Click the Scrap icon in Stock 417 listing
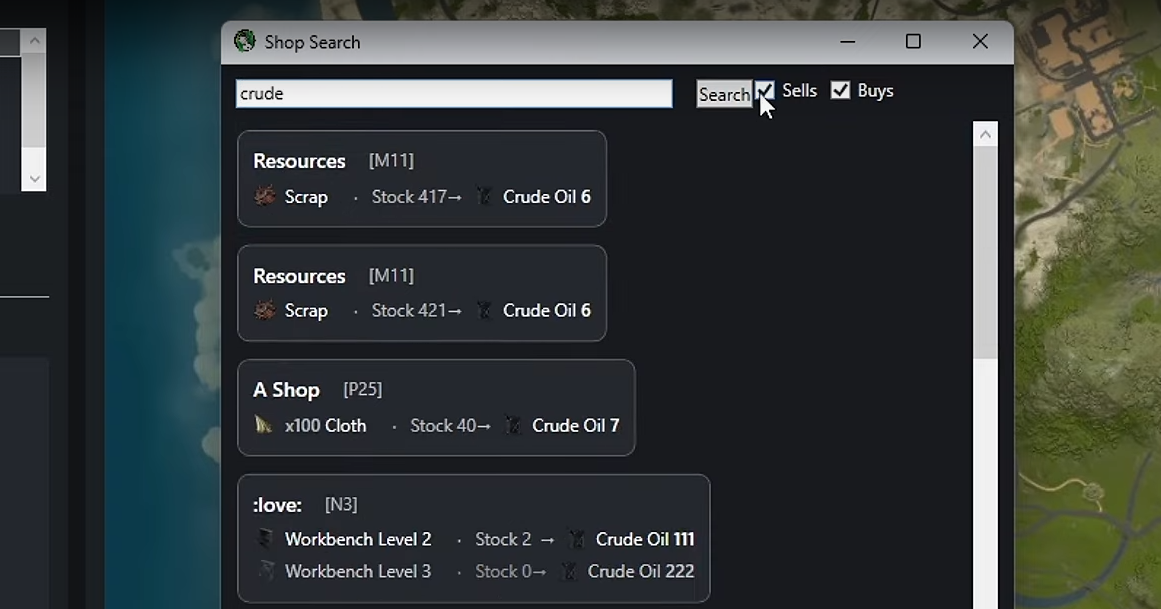 point(264,196)
